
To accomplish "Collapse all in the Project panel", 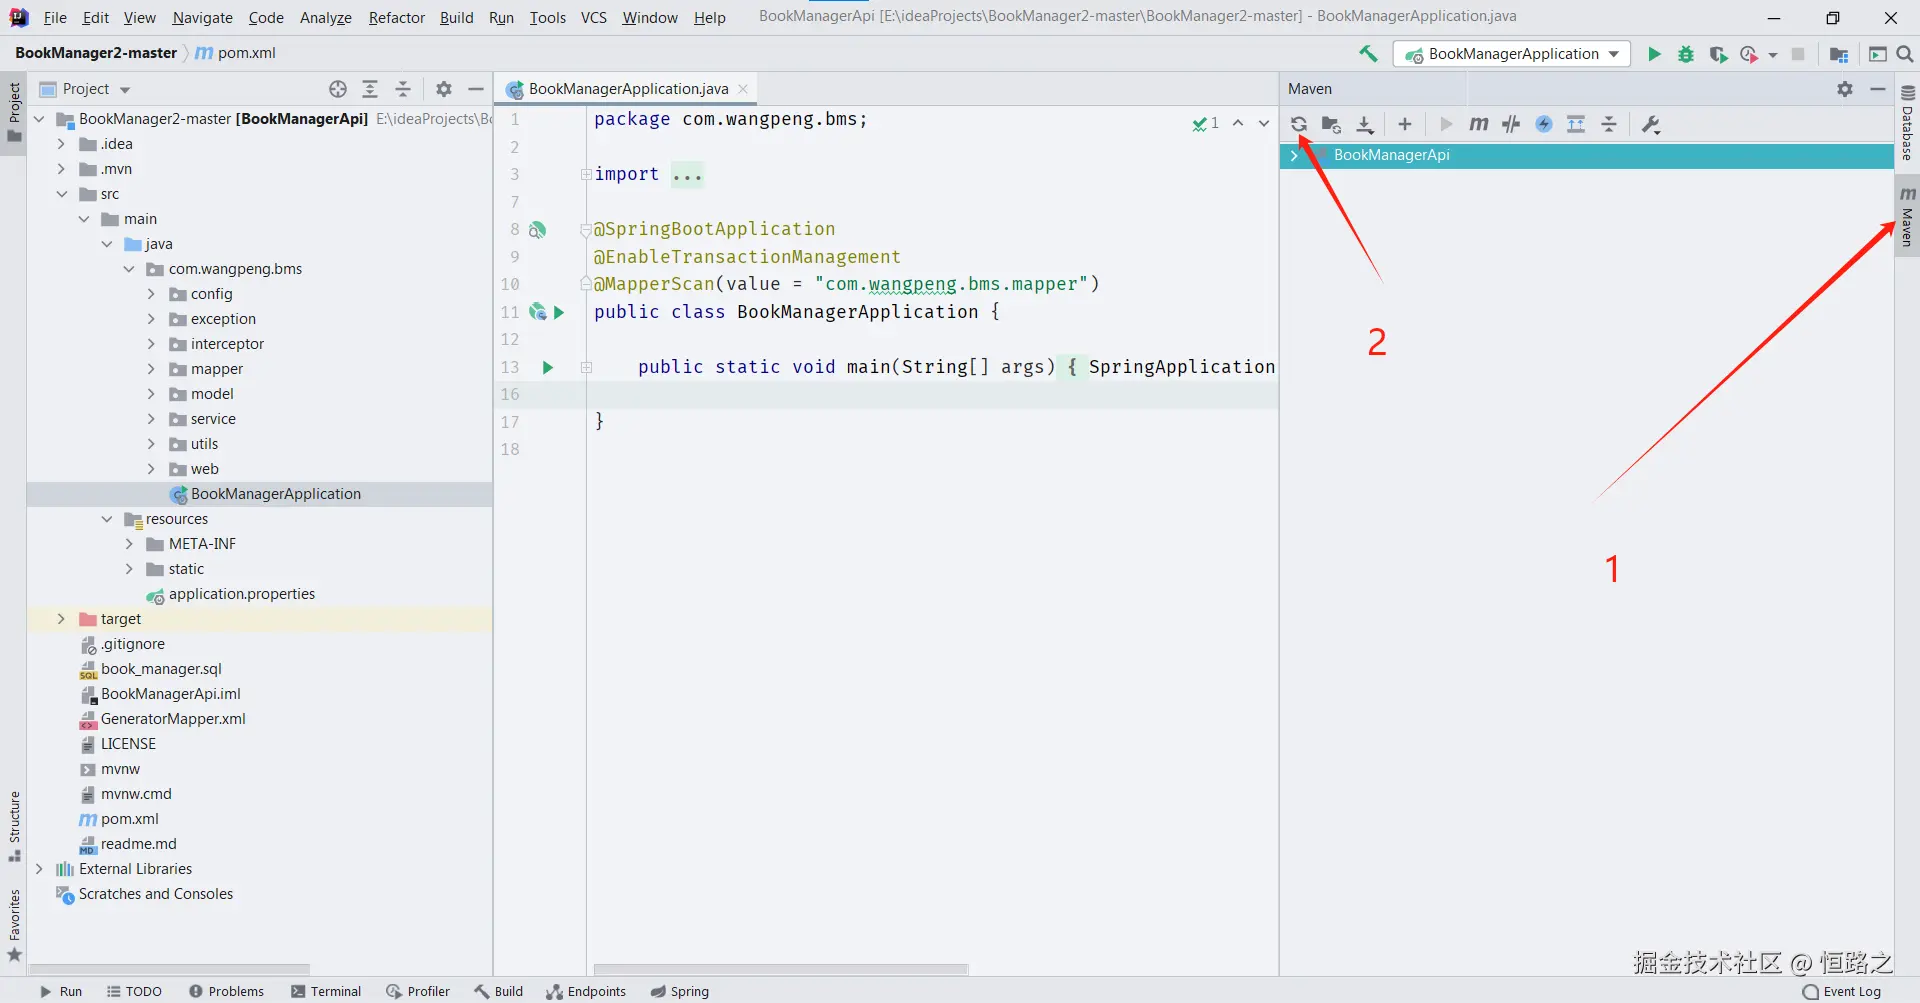I will click(403, 89).
